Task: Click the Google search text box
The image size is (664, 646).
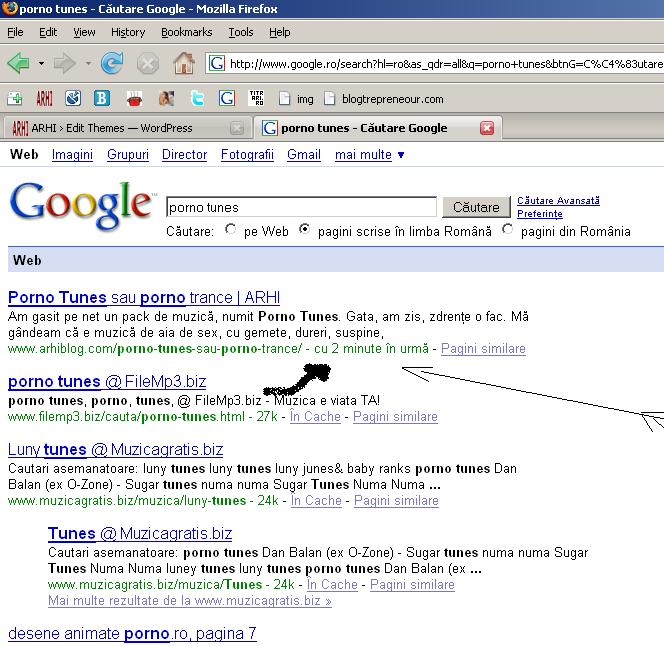Action: [302, 207]
